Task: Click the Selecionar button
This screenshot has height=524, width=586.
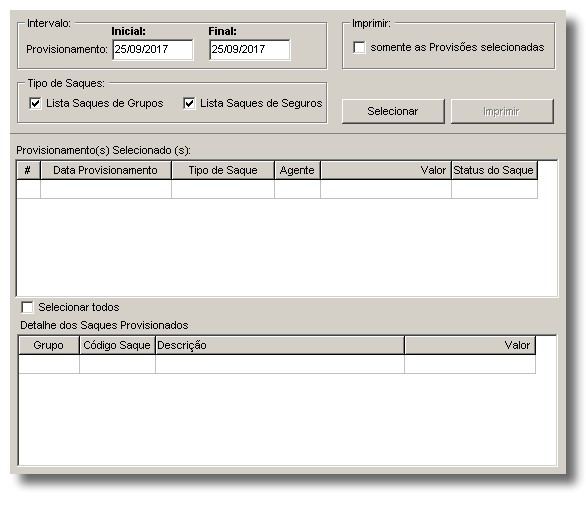Action: click(x=393, y=111)
